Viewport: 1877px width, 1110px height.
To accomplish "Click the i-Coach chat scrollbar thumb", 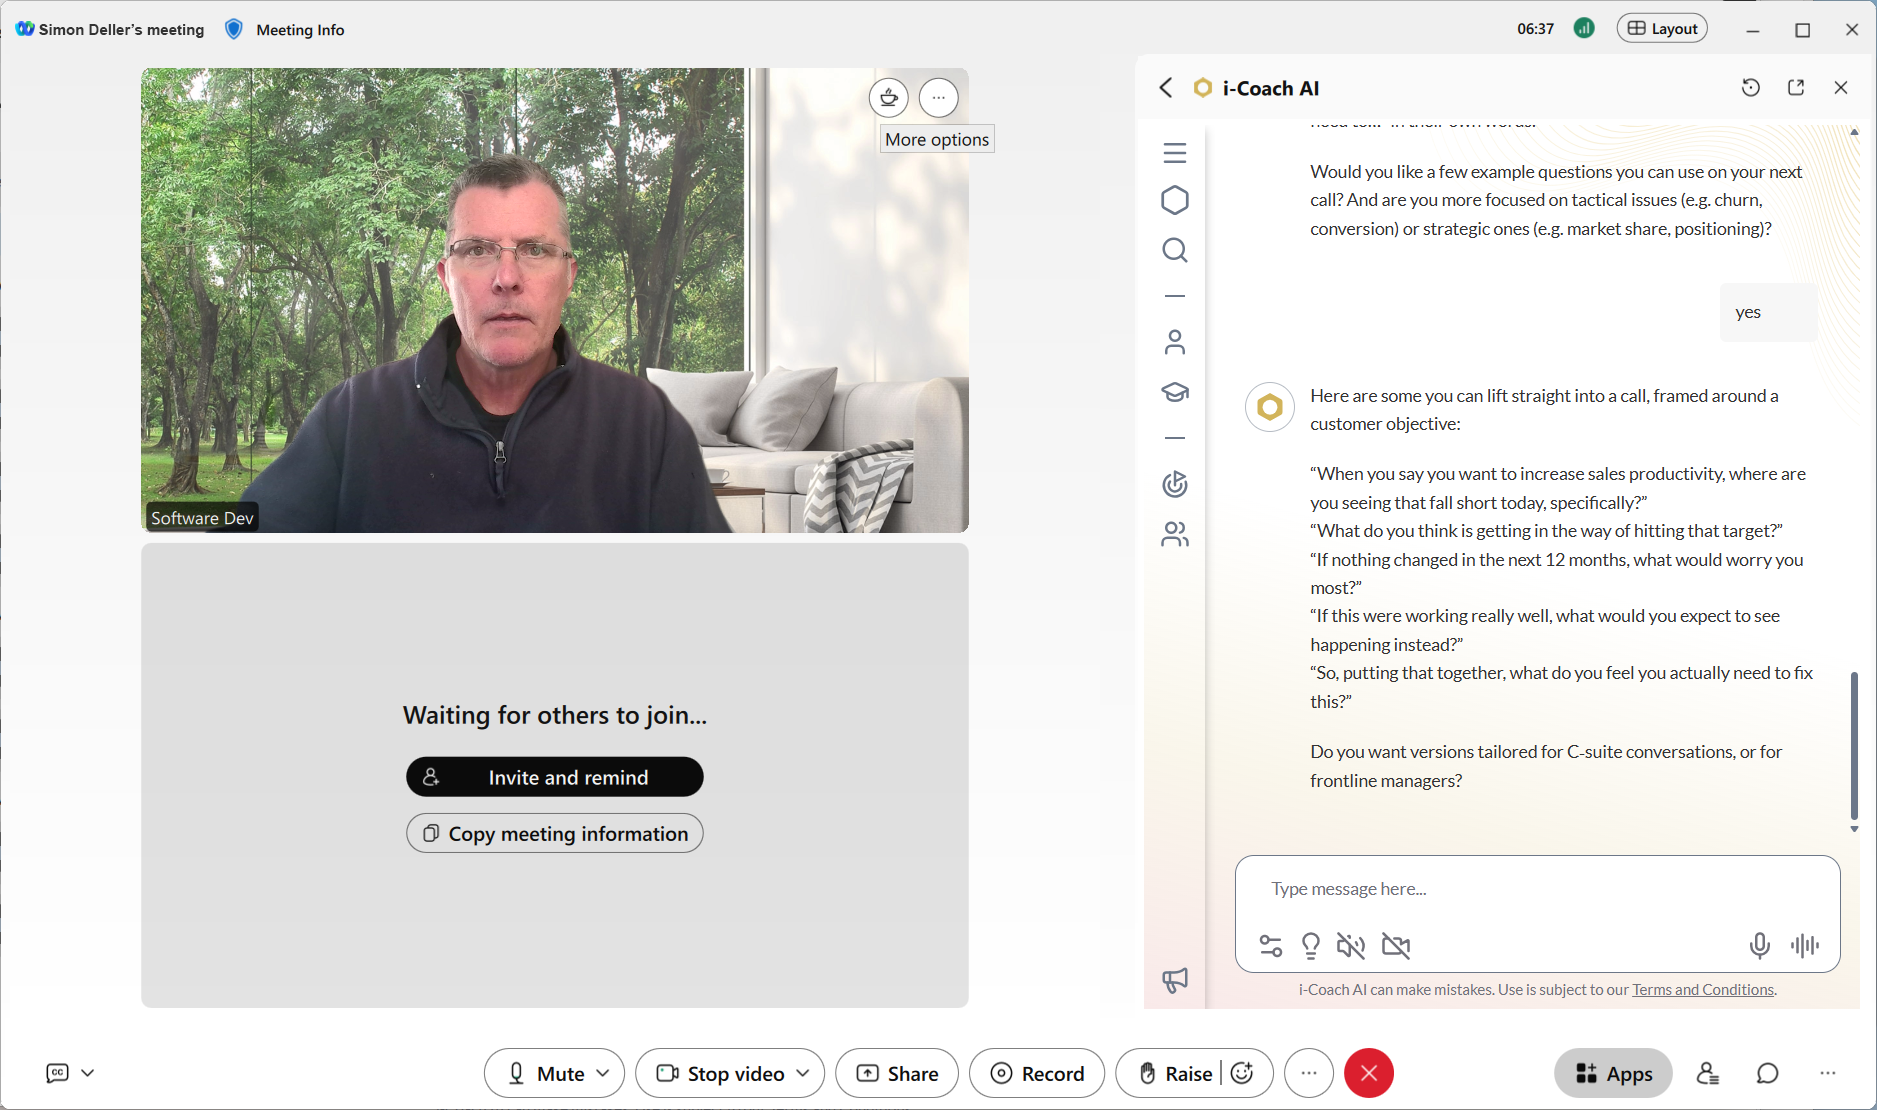I will 1854,746.
